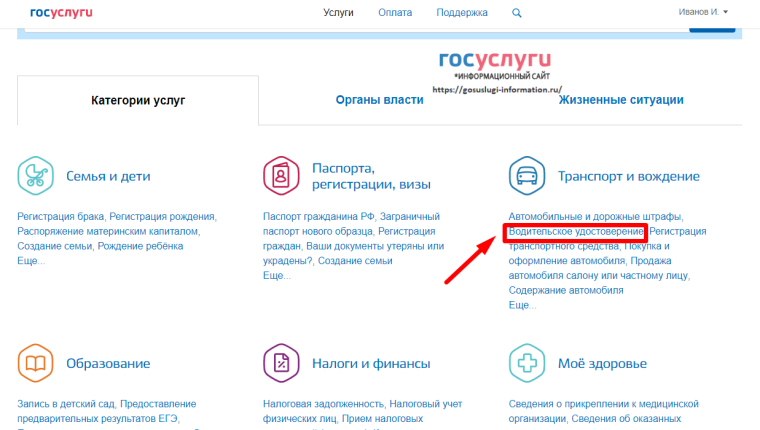Viewport: 760px width, 430px height.
Task: Click Автомобильные и дорожные штрафы link
Action: click(595, 217)
